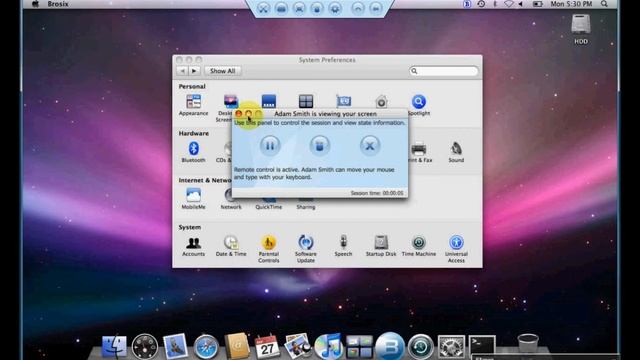Open the Apple menu
The width and height of the screenshot is (640, 360).
pos(35,4)
